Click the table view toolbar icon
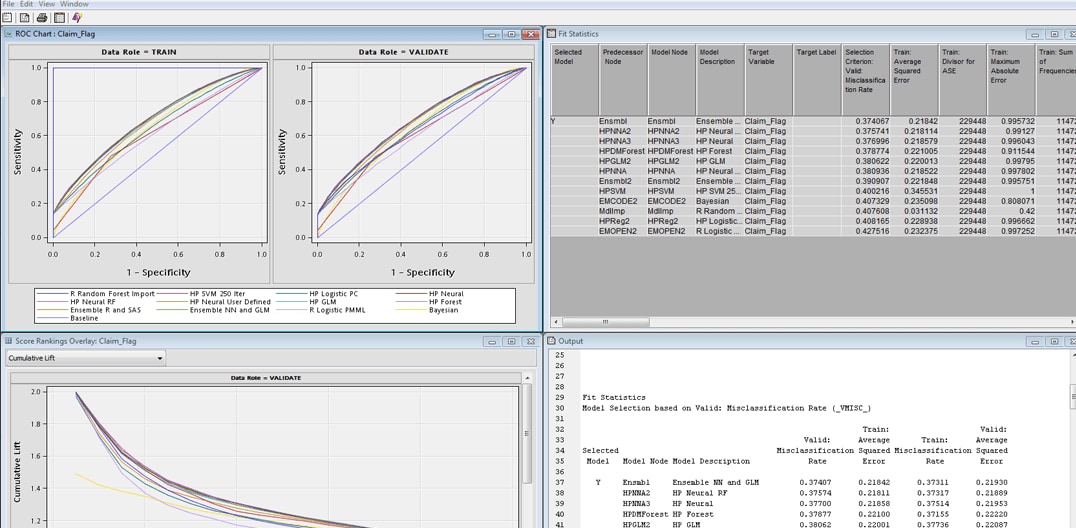 pos(59,17)
